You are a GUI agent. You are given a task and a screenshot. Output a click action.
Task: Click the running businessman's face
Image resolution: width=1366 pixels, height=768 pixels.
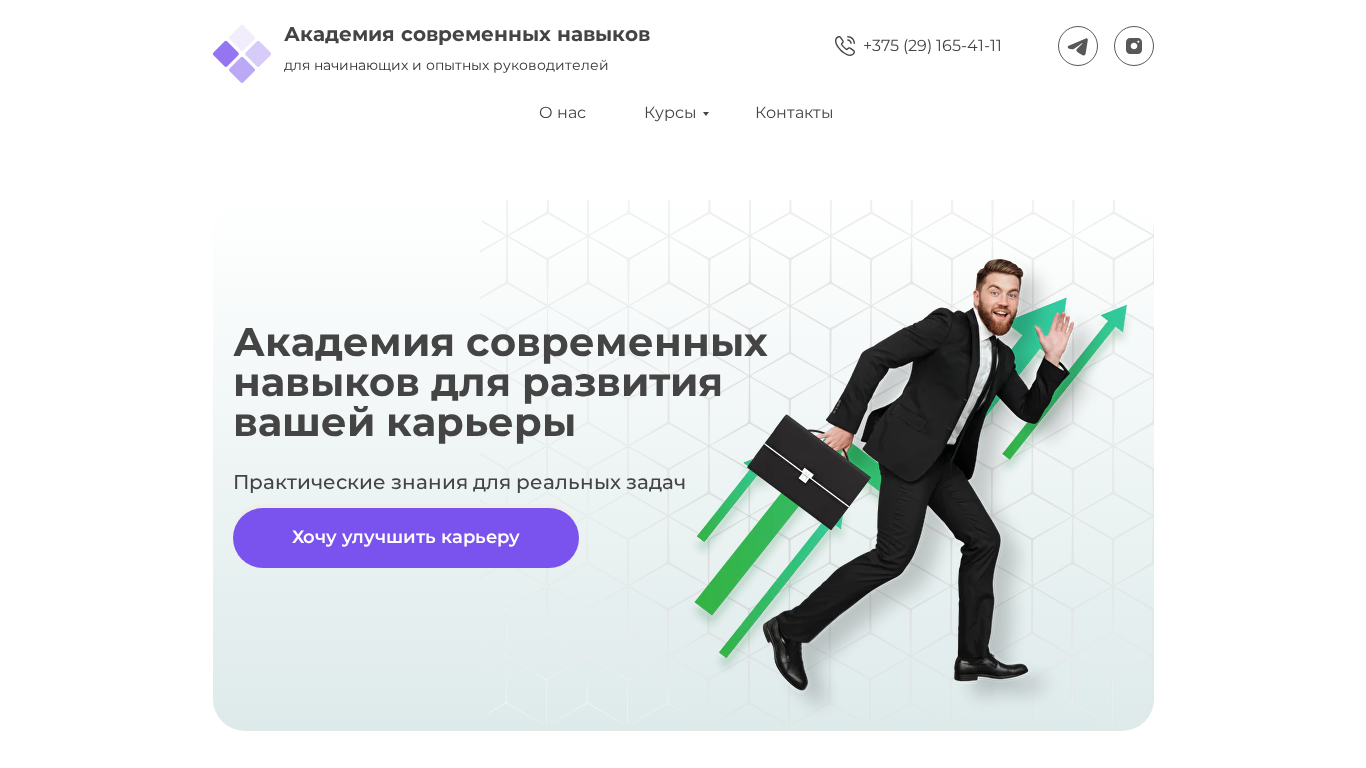998,298
